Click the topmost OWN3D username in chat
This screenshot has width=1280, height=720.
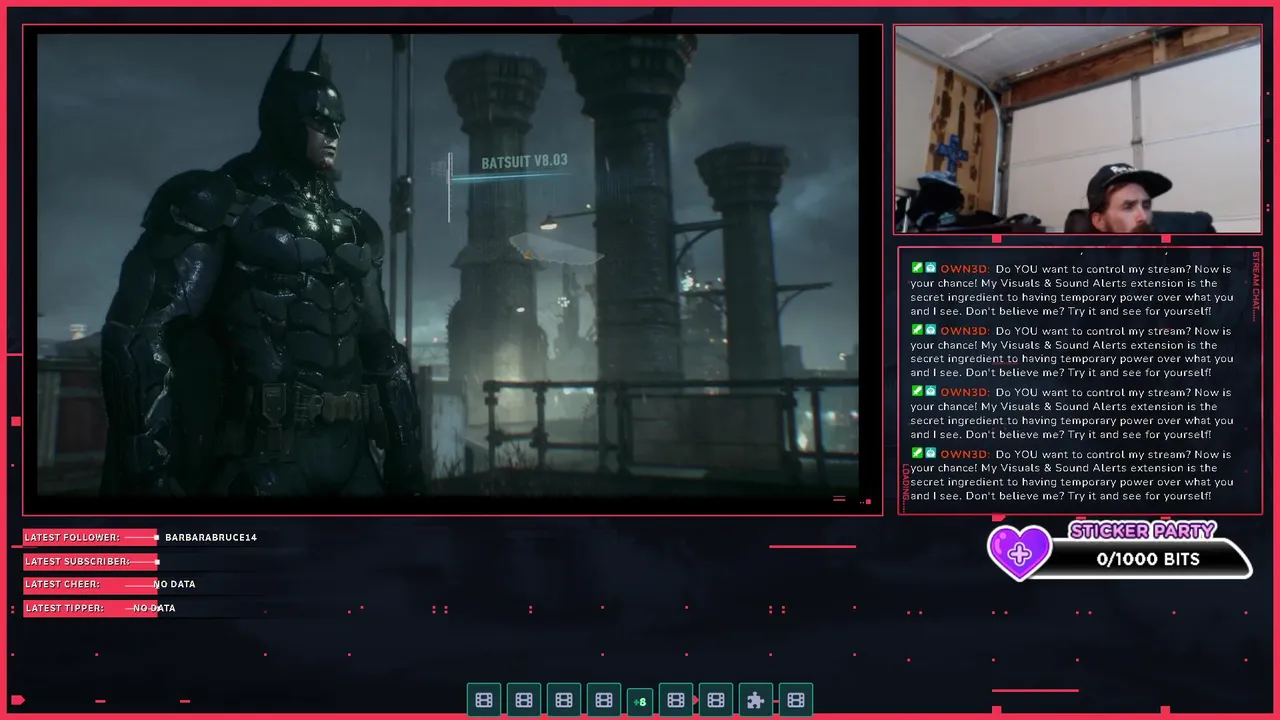(964, 269)
